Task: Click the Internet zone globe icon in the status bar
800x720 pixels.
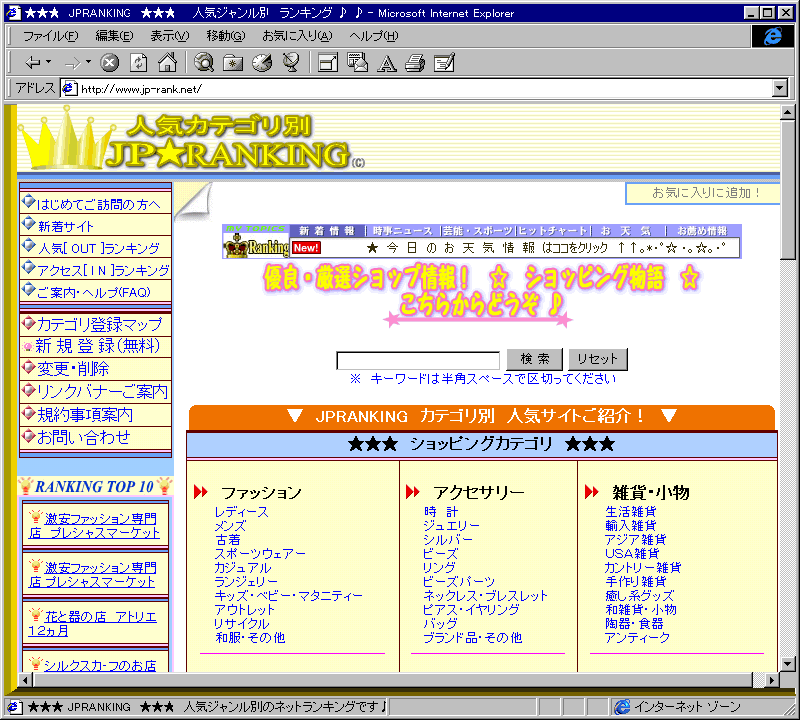Action: coord(622,707)
